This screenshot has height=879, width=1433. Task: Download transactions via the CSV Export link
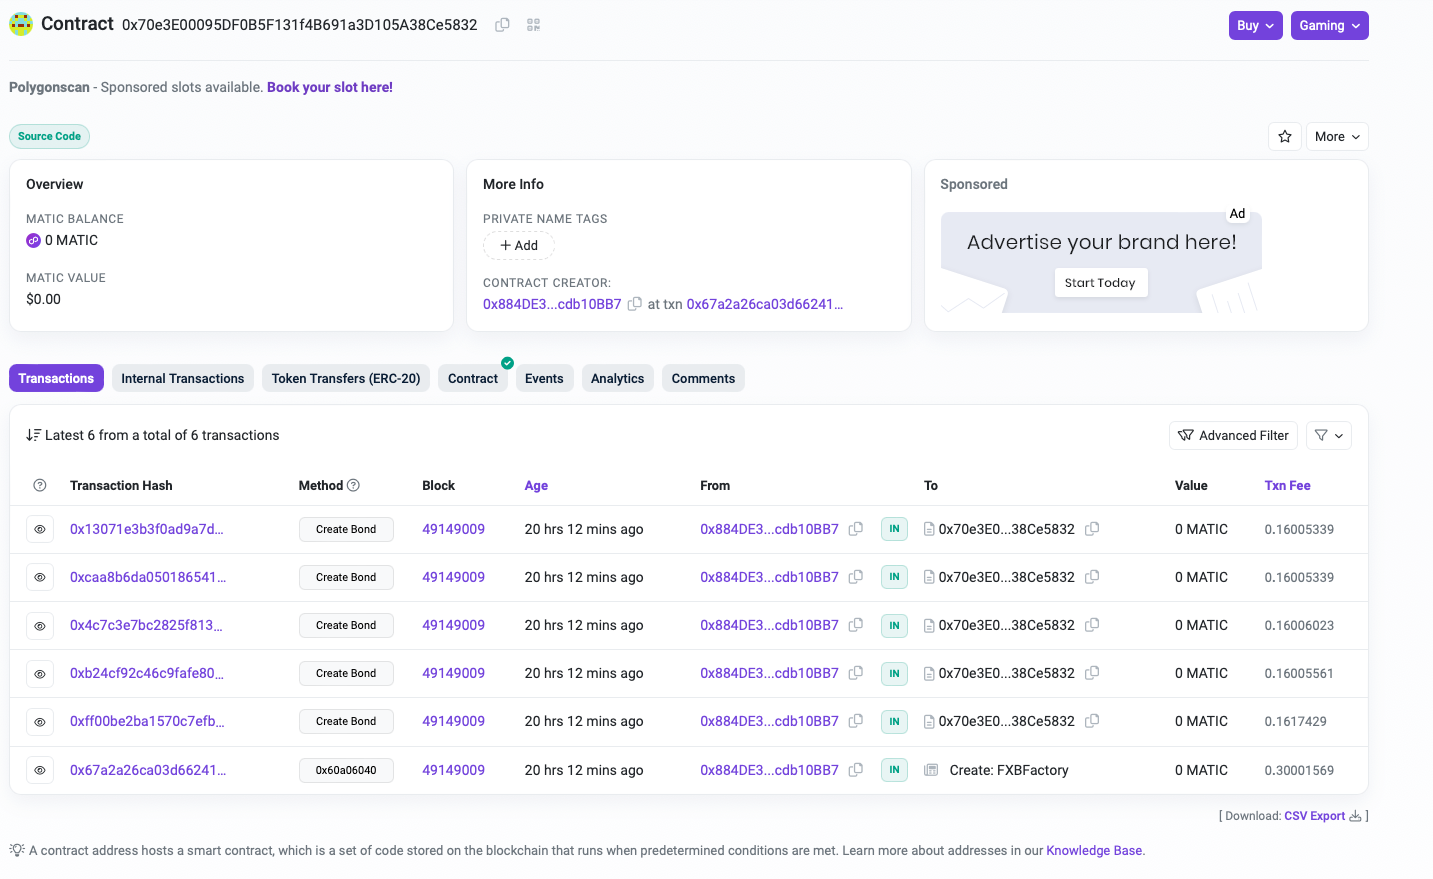click(1314, 816)
